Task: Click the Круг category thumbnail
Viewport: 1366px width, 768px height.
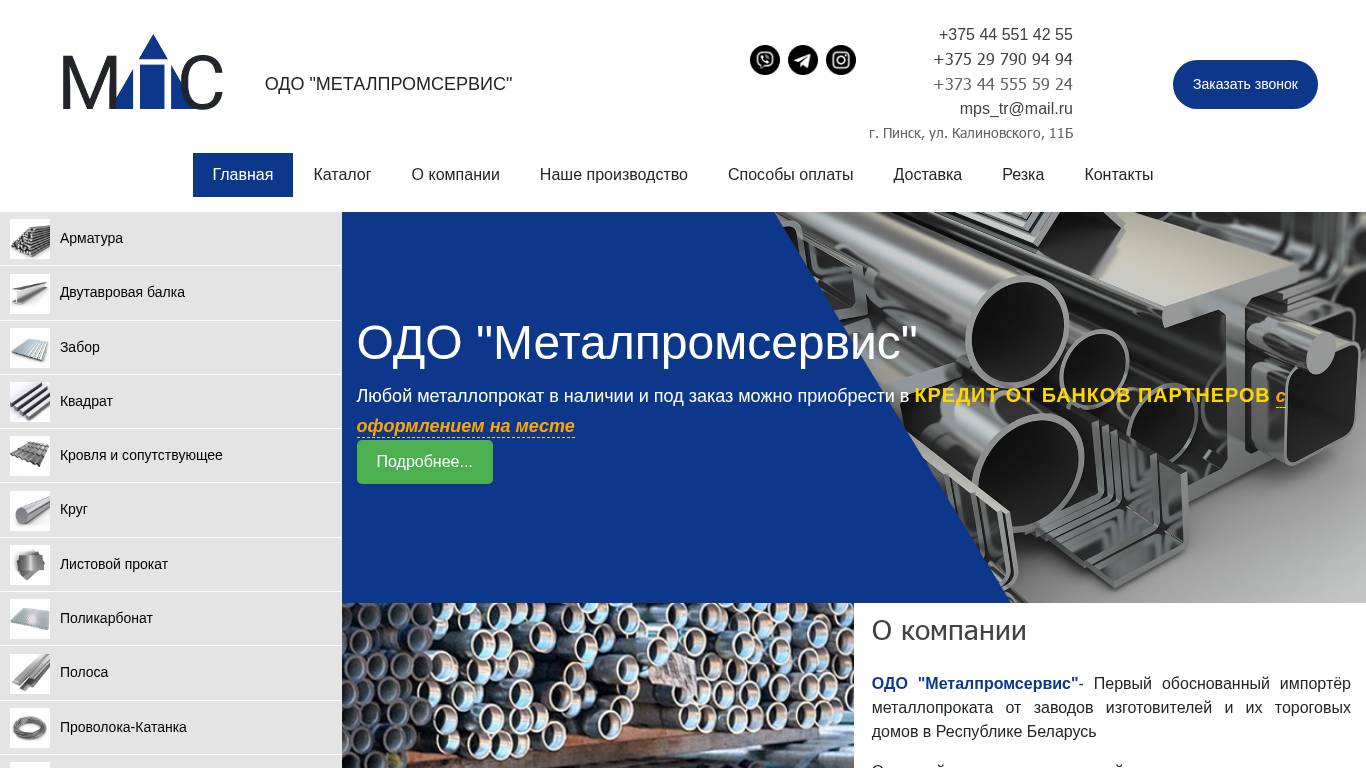Action: click(x=30, y=510)
